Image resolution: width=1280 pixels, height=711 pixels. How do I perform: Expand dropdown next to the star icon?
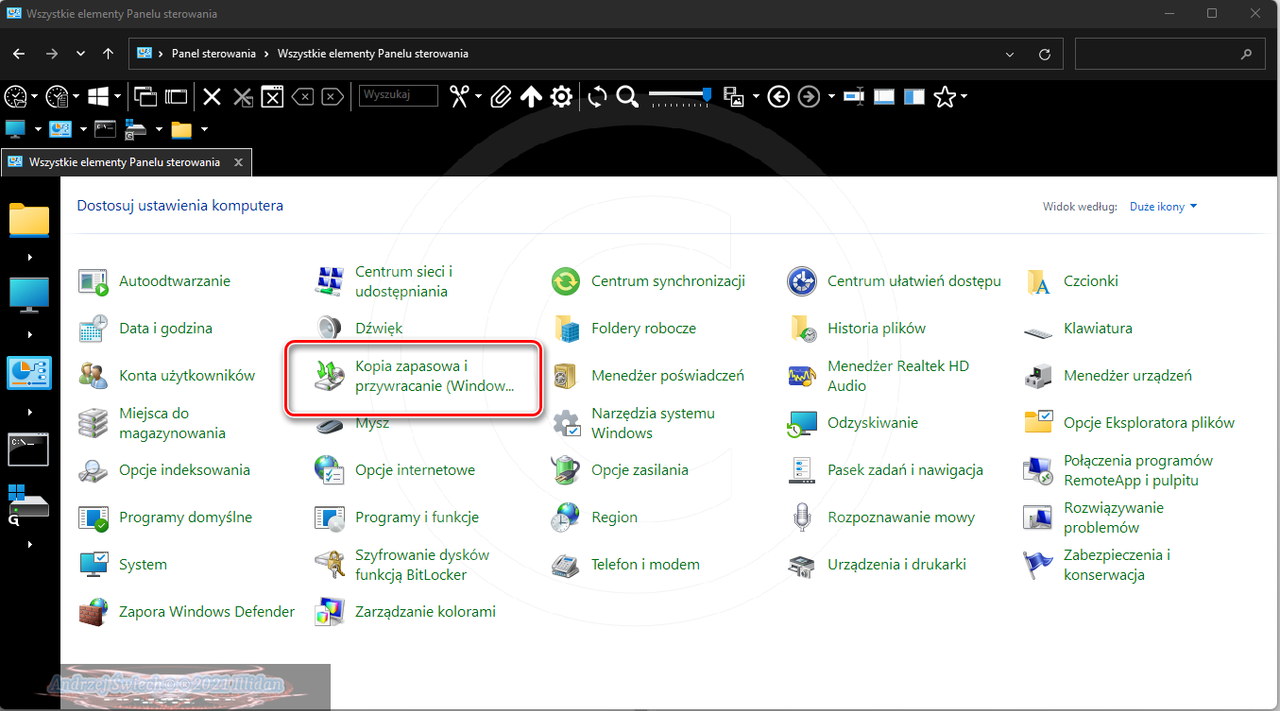pos(963,97)
